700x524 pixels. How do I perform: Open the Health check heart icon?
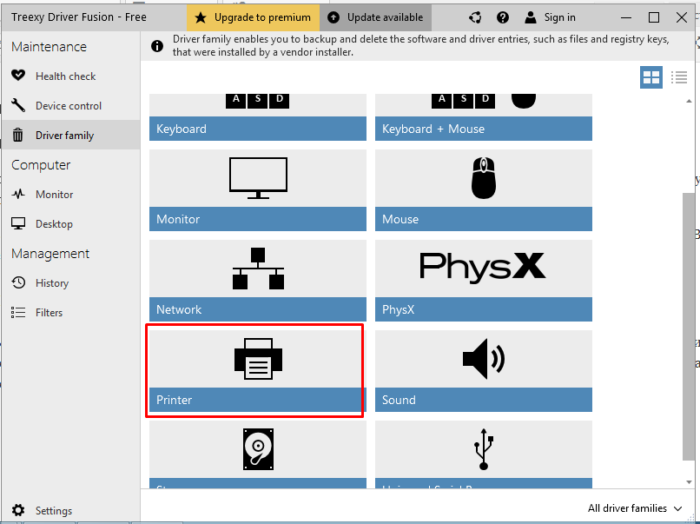(x=18, y=75)
